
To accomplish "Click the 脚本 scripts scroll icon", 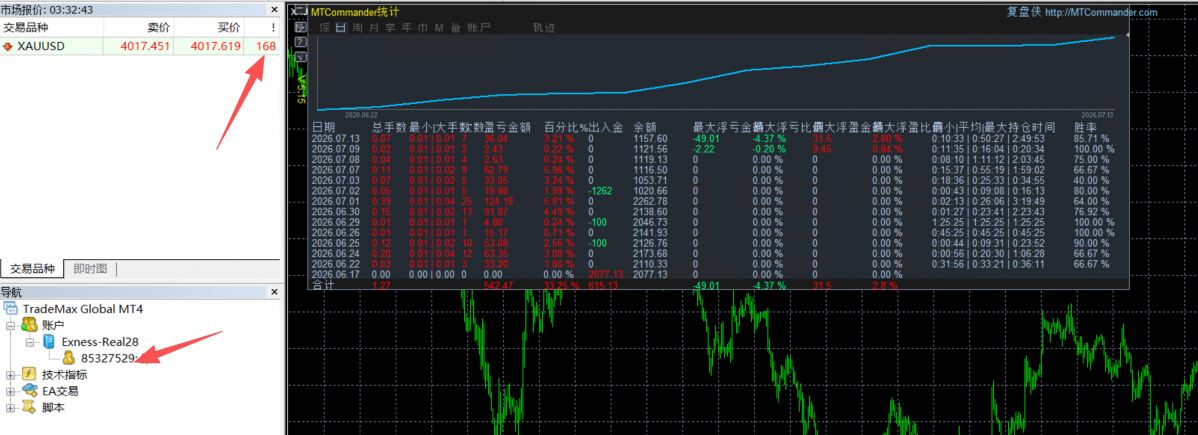I will pyautogui.click(x=30, y=407).
